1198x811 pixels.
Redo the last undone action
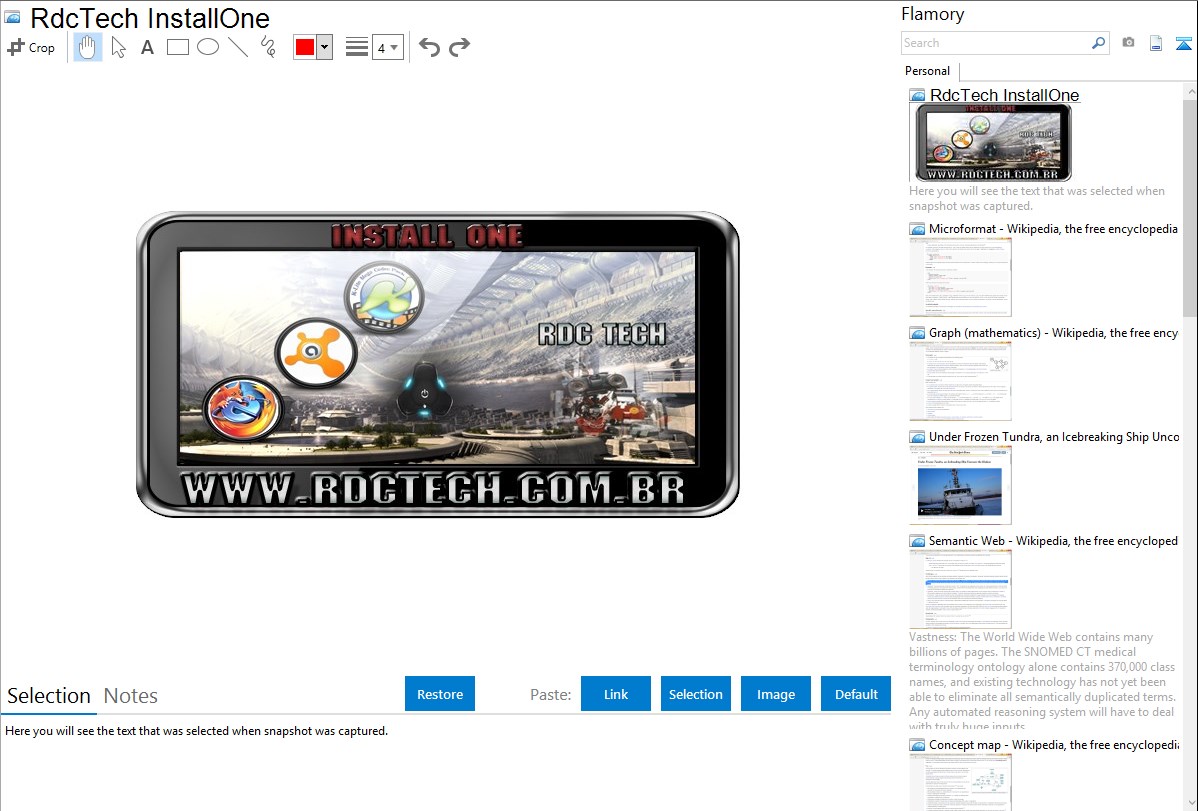point(459,47)
